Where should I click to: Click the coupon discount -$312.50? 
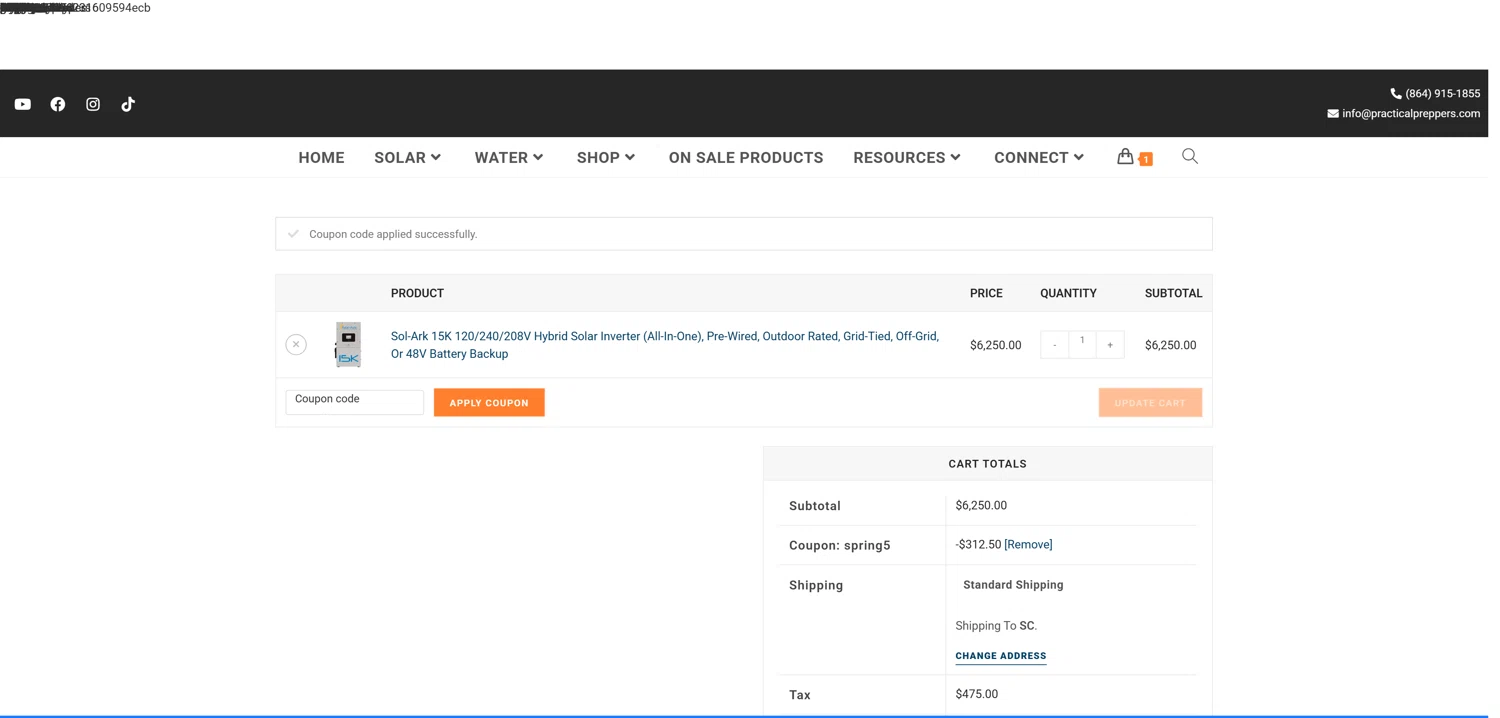click(978, 545)
